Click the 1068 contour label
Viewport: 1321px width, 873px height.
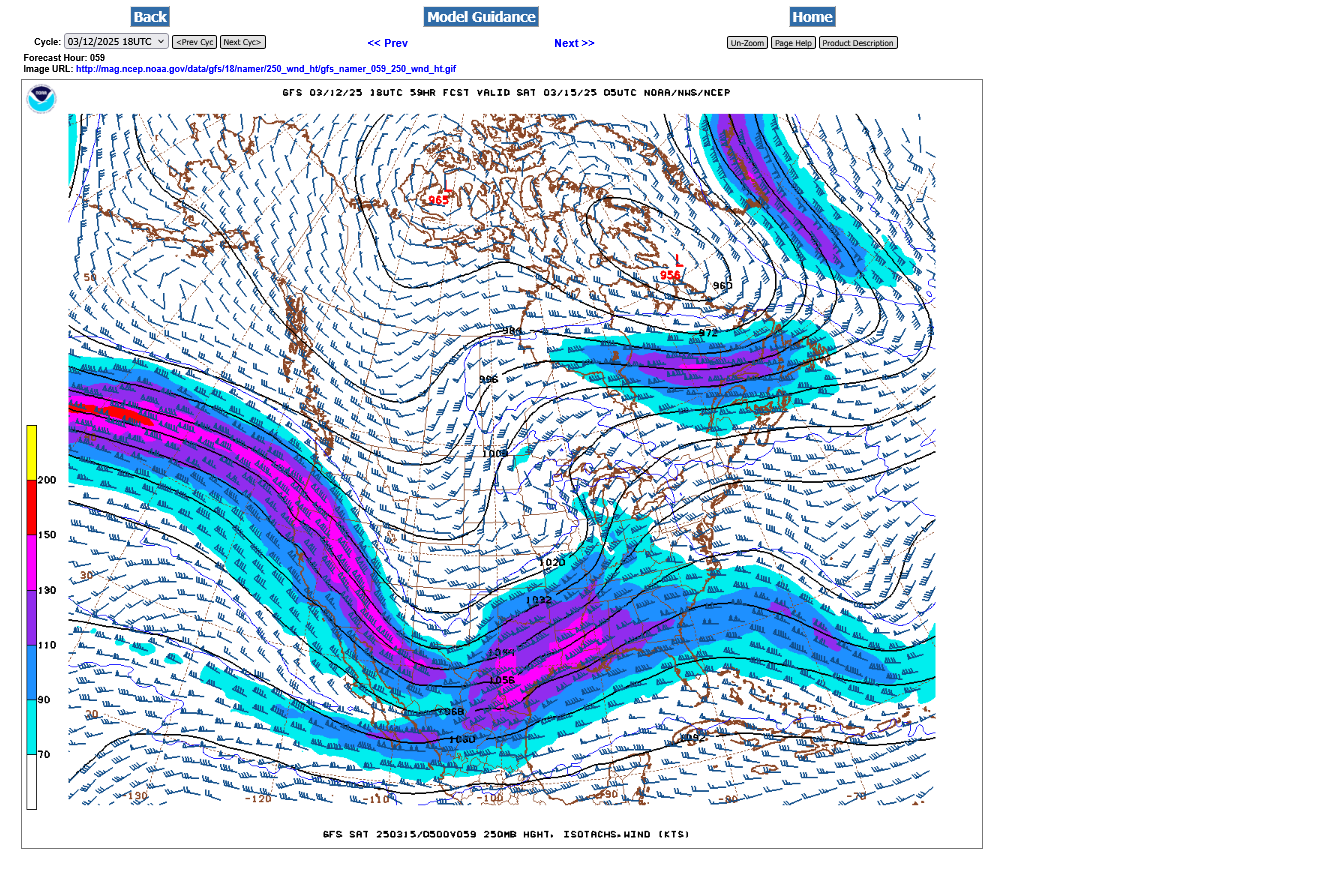click(x=452, y=711)
